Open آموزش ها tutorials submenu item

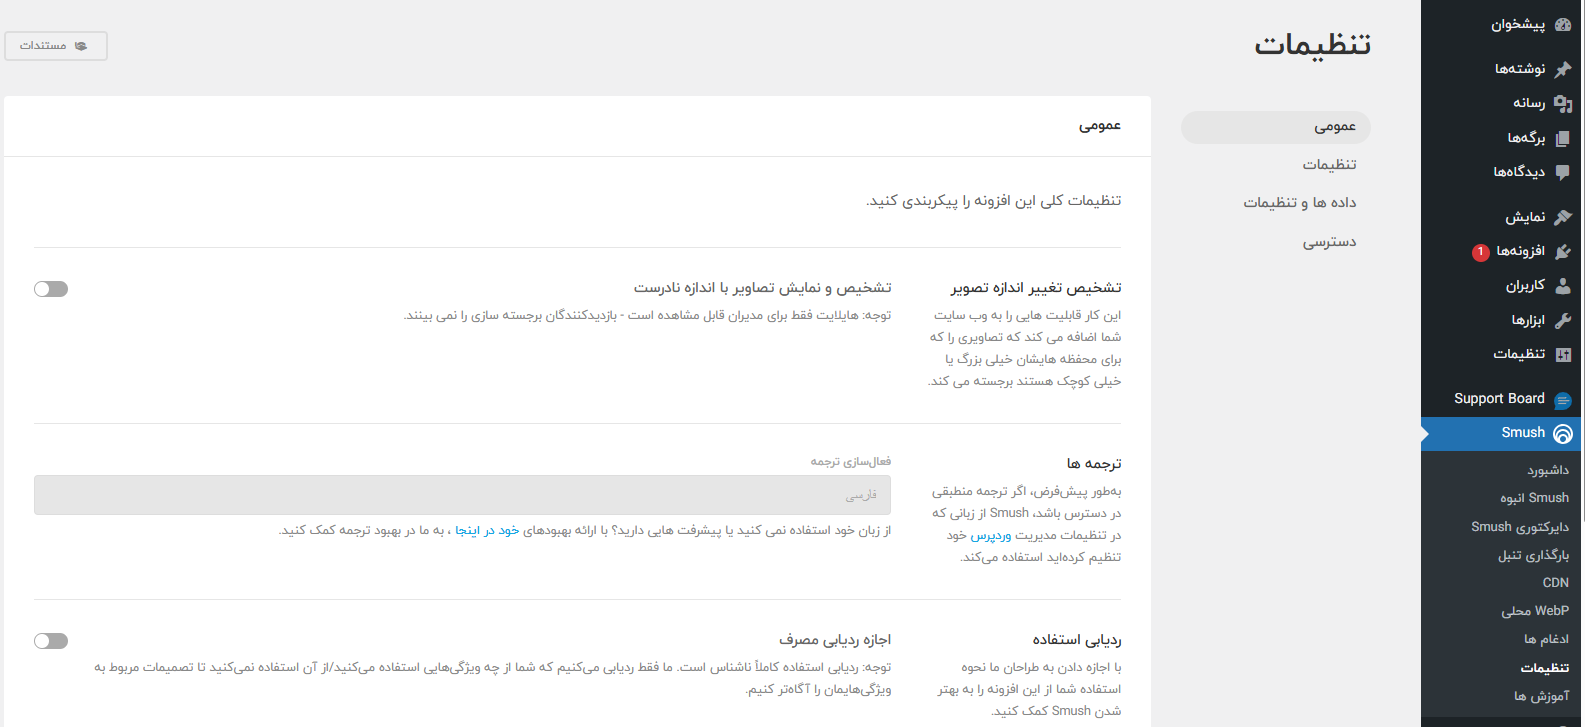[1541, 696]
